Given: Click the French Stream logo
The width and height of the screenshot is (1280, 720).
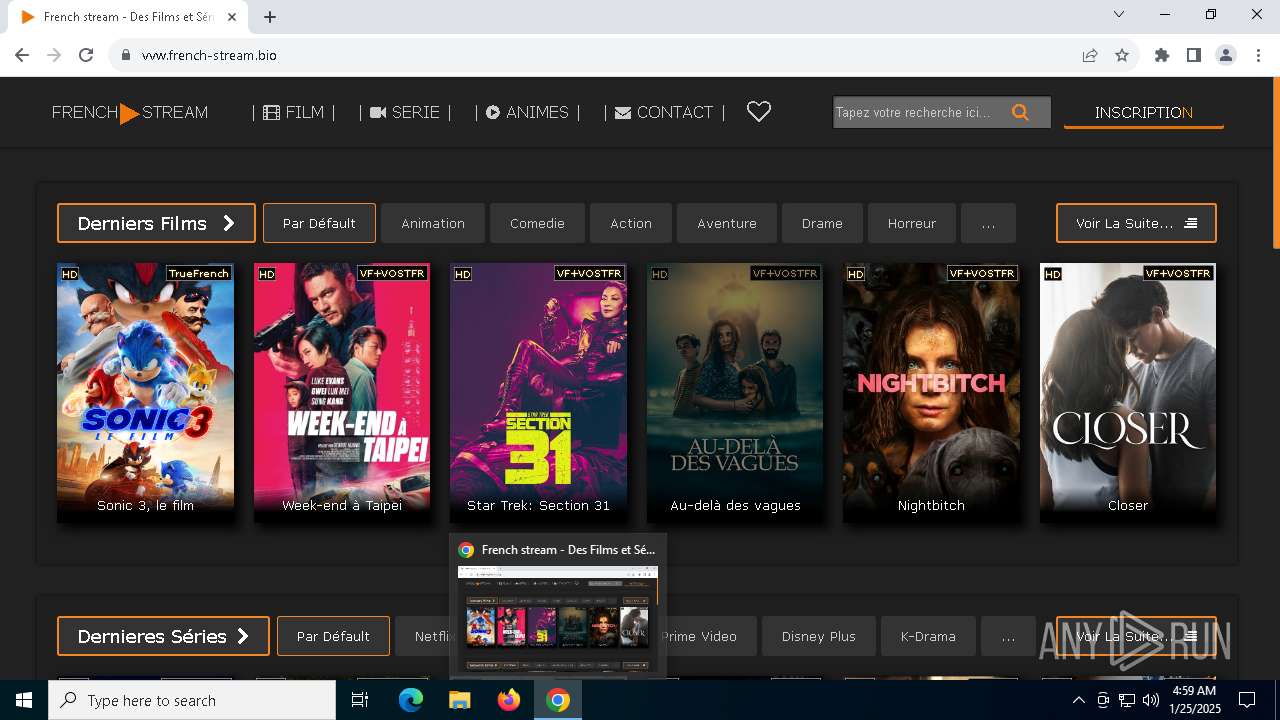Looking at the screenshot, I should 130,113.
